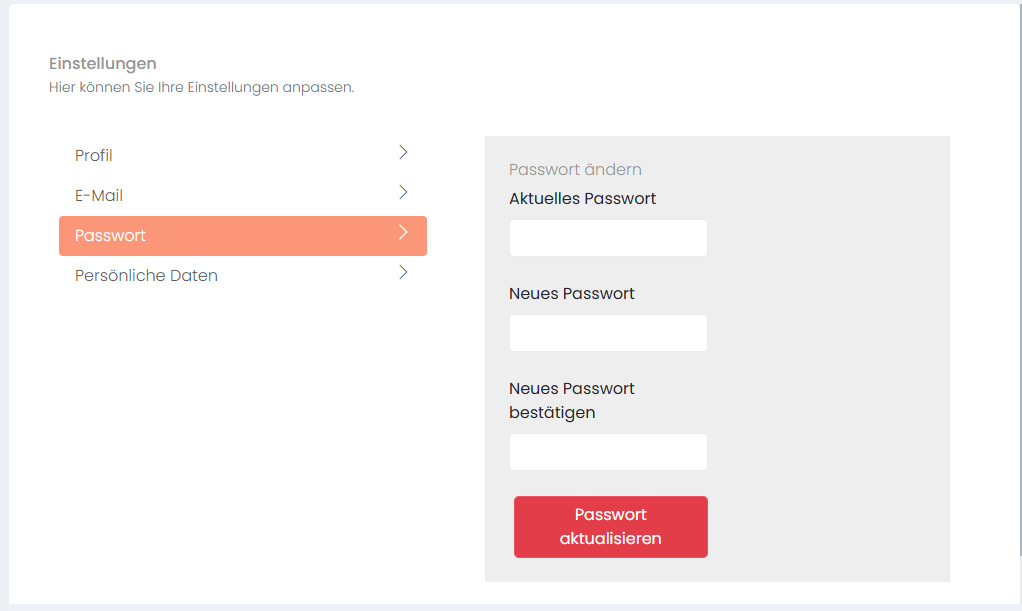
Task: Focus the Aktuelles Passwort input field
Action: (608, 238)
